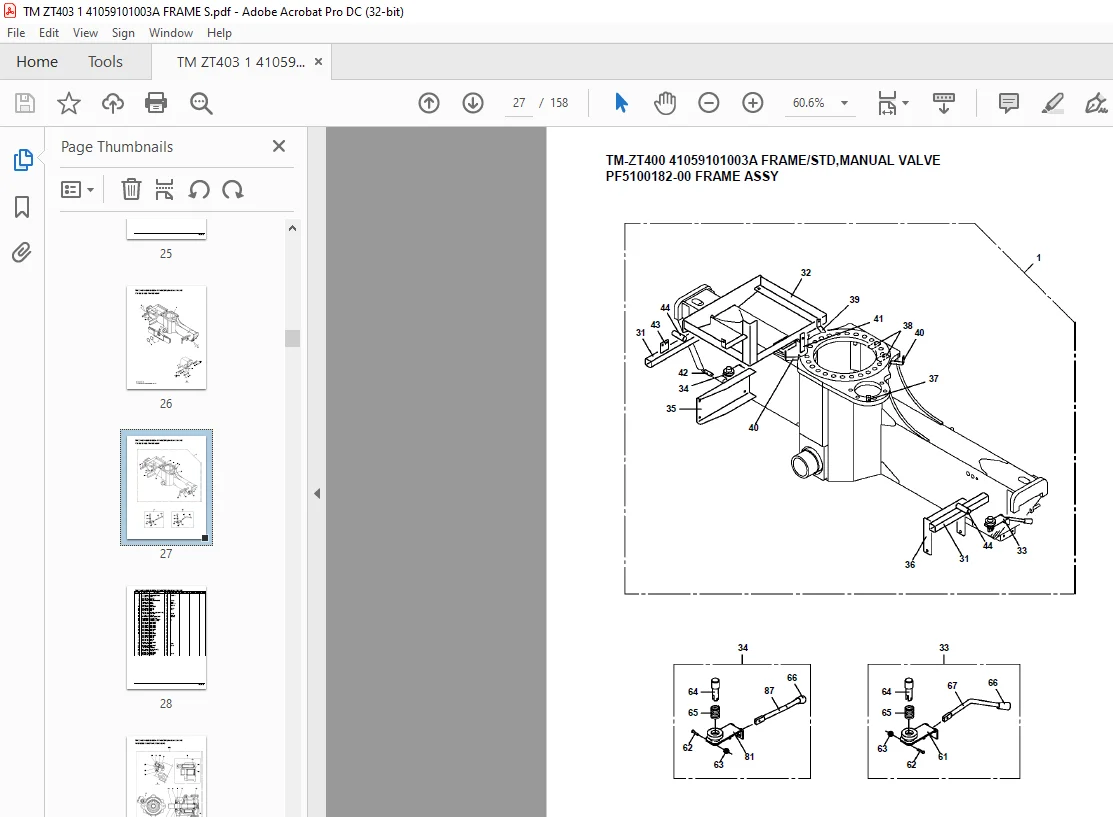Close the TM ZT403 document tab

pos(318,62)
